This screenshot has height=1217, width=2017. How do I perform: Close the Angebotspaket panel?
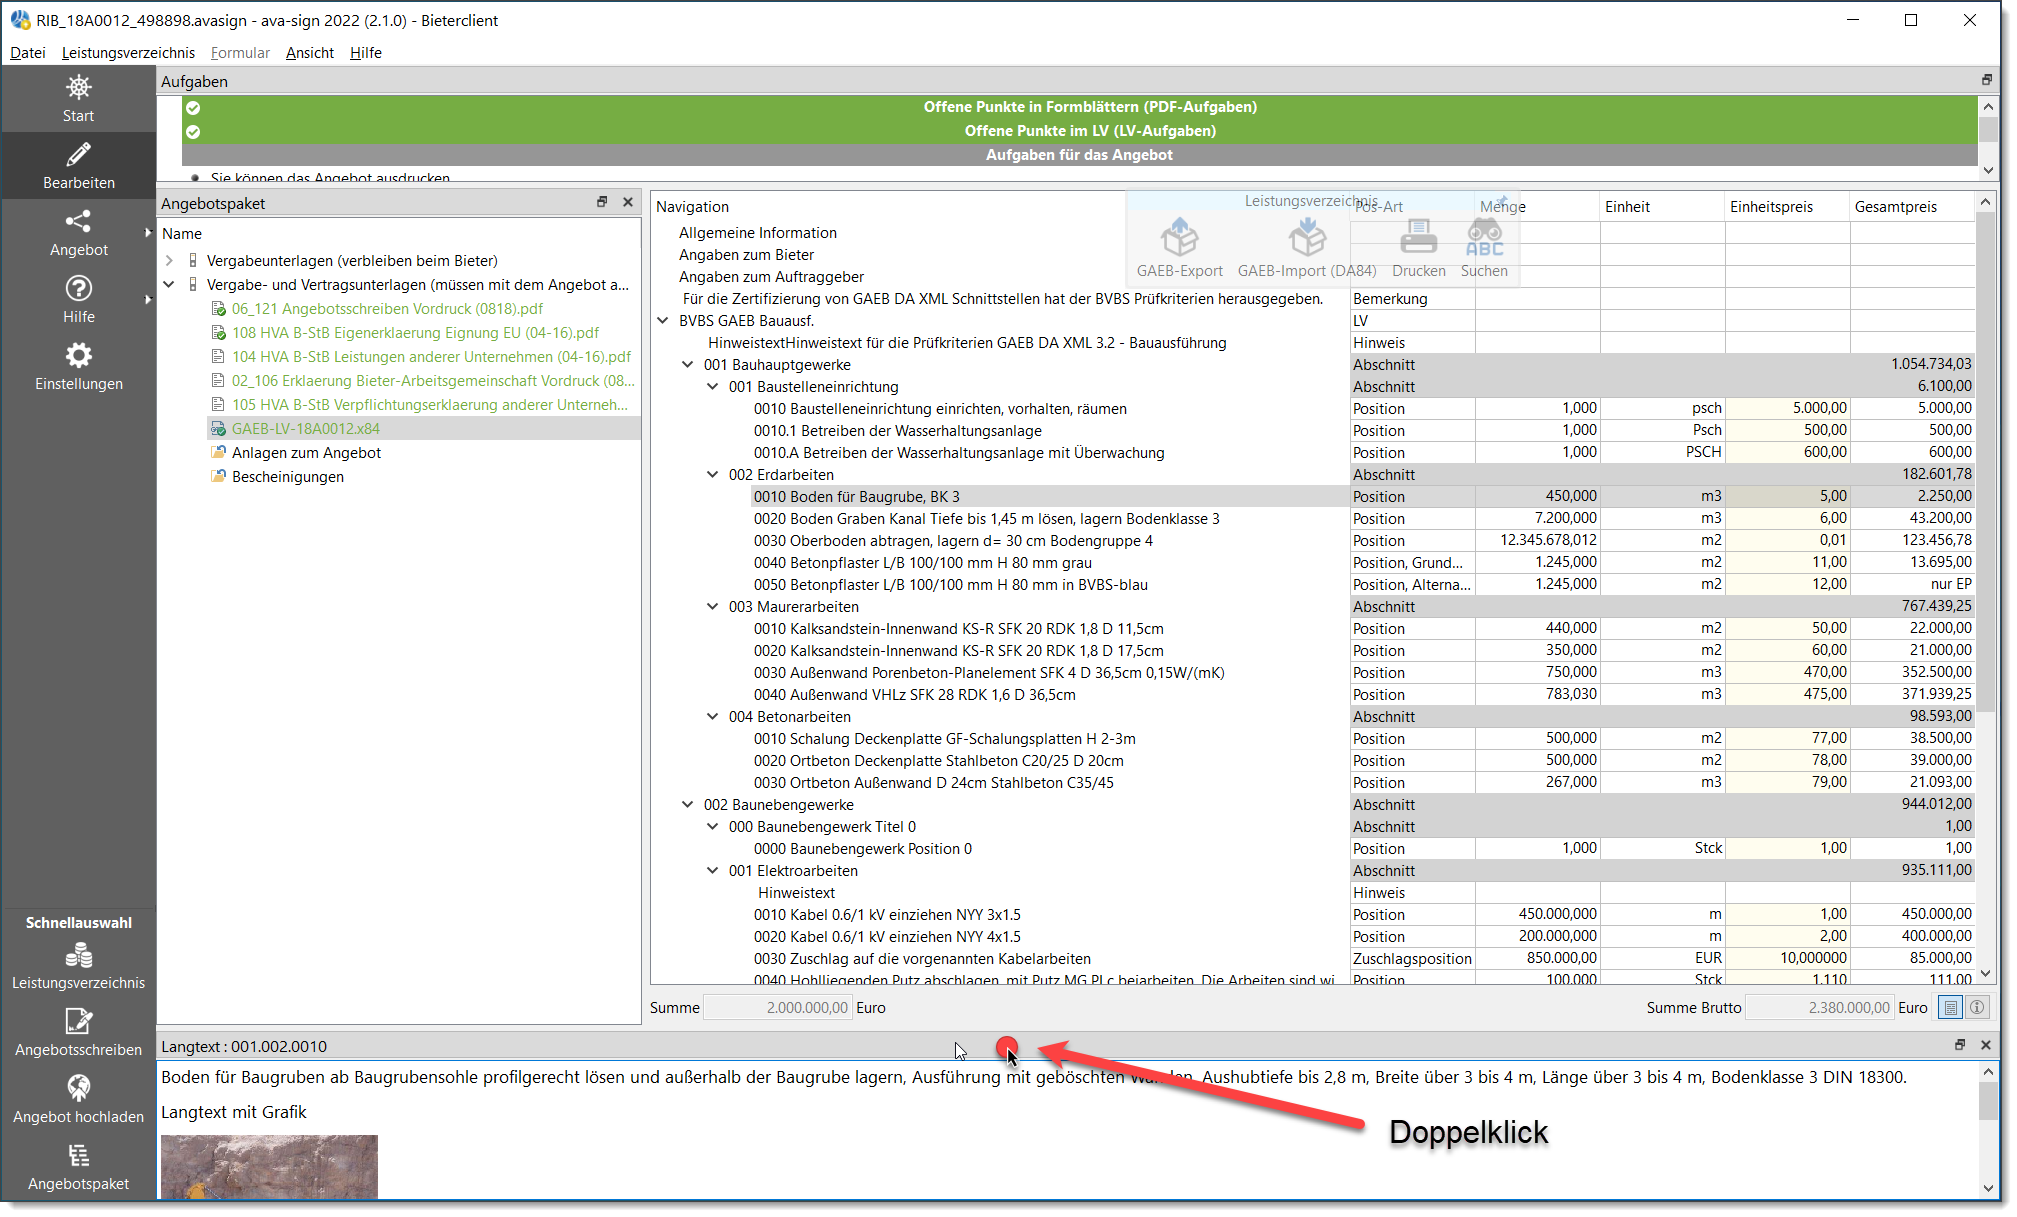click(628, 202)
